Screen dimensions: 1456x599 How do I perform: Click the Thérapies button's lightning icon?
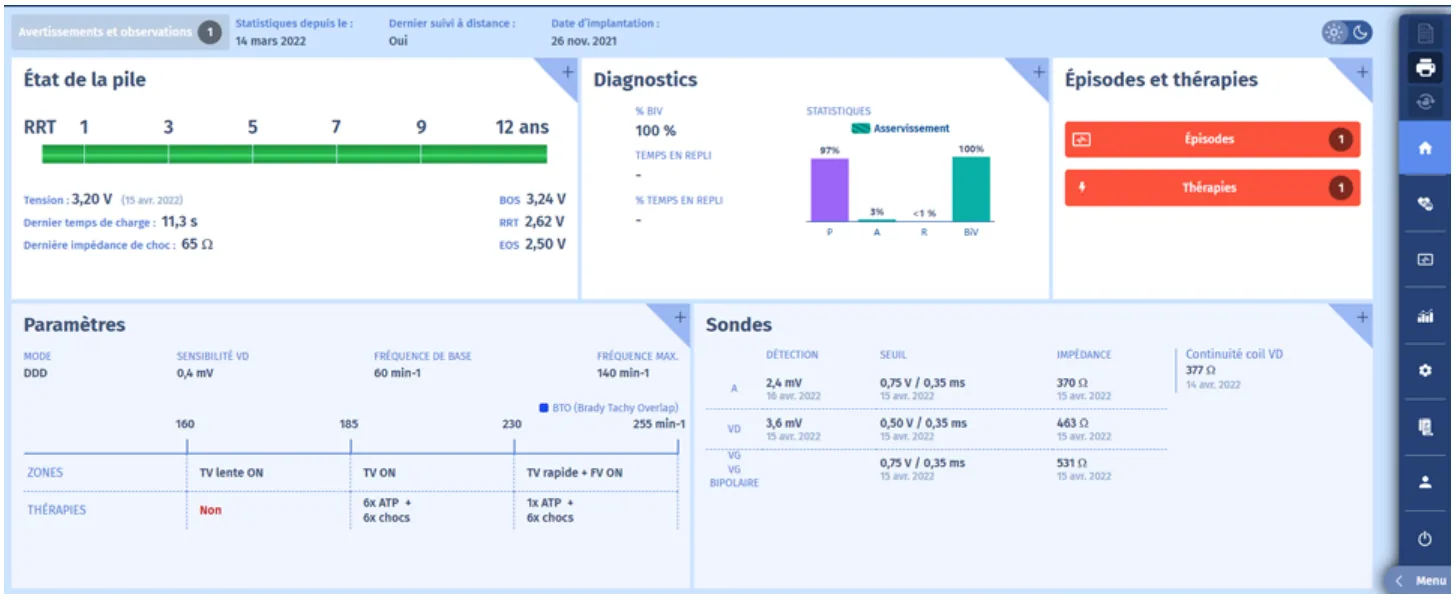(x=1080, y=187)
